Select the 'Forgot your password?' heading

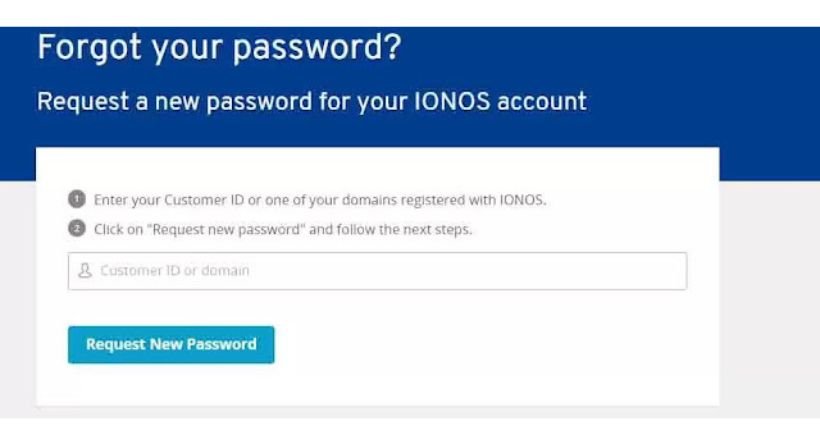pos(219,48)
